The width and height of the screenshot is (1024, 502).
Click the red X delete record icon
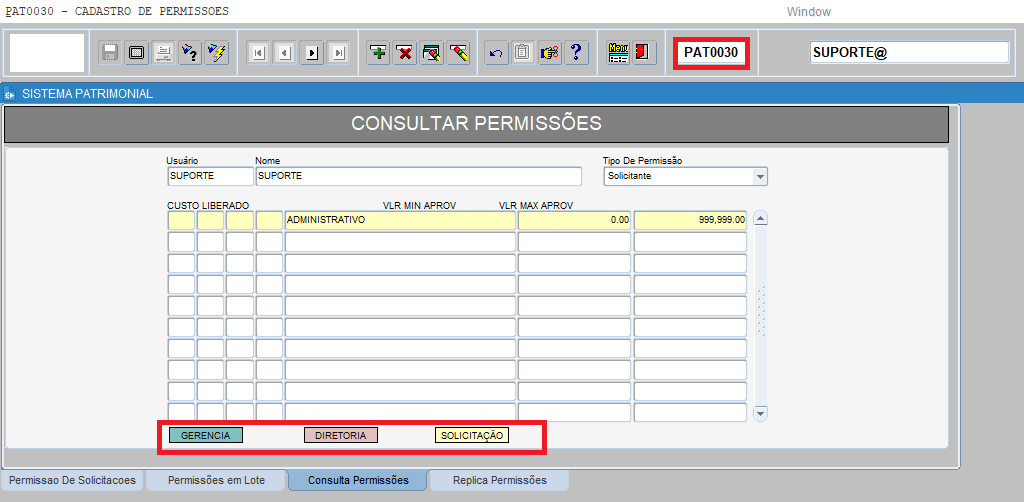click(x=405, y=53)
